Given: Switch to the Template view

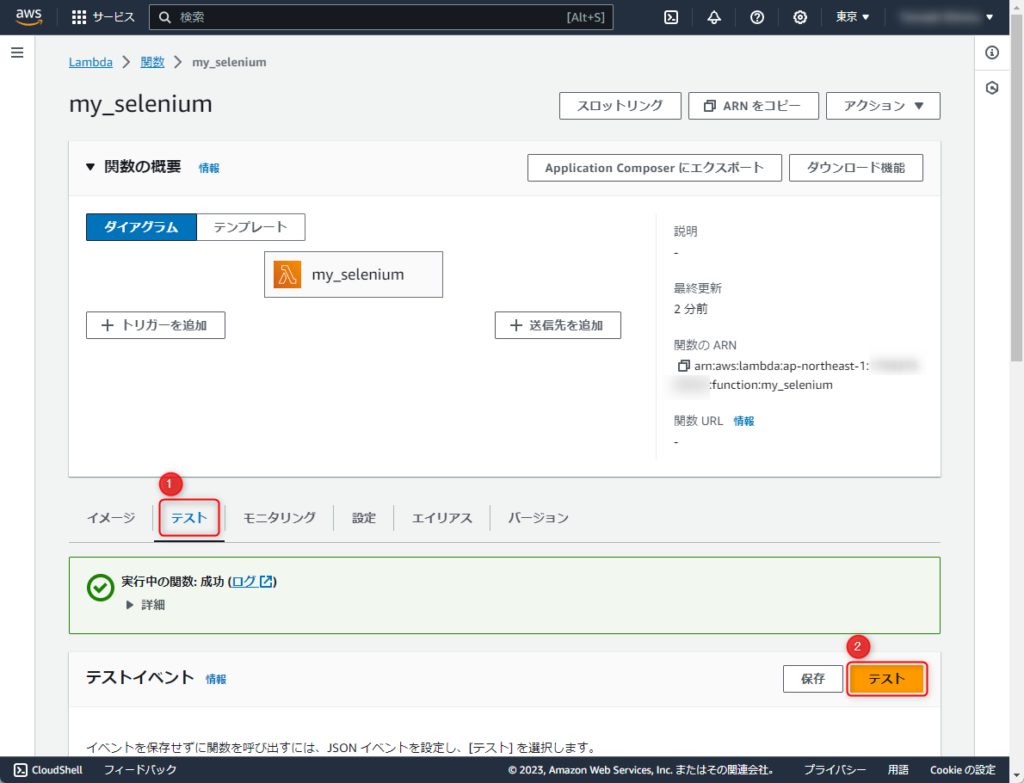Looking at the screenshot, I should pos(251,227).
